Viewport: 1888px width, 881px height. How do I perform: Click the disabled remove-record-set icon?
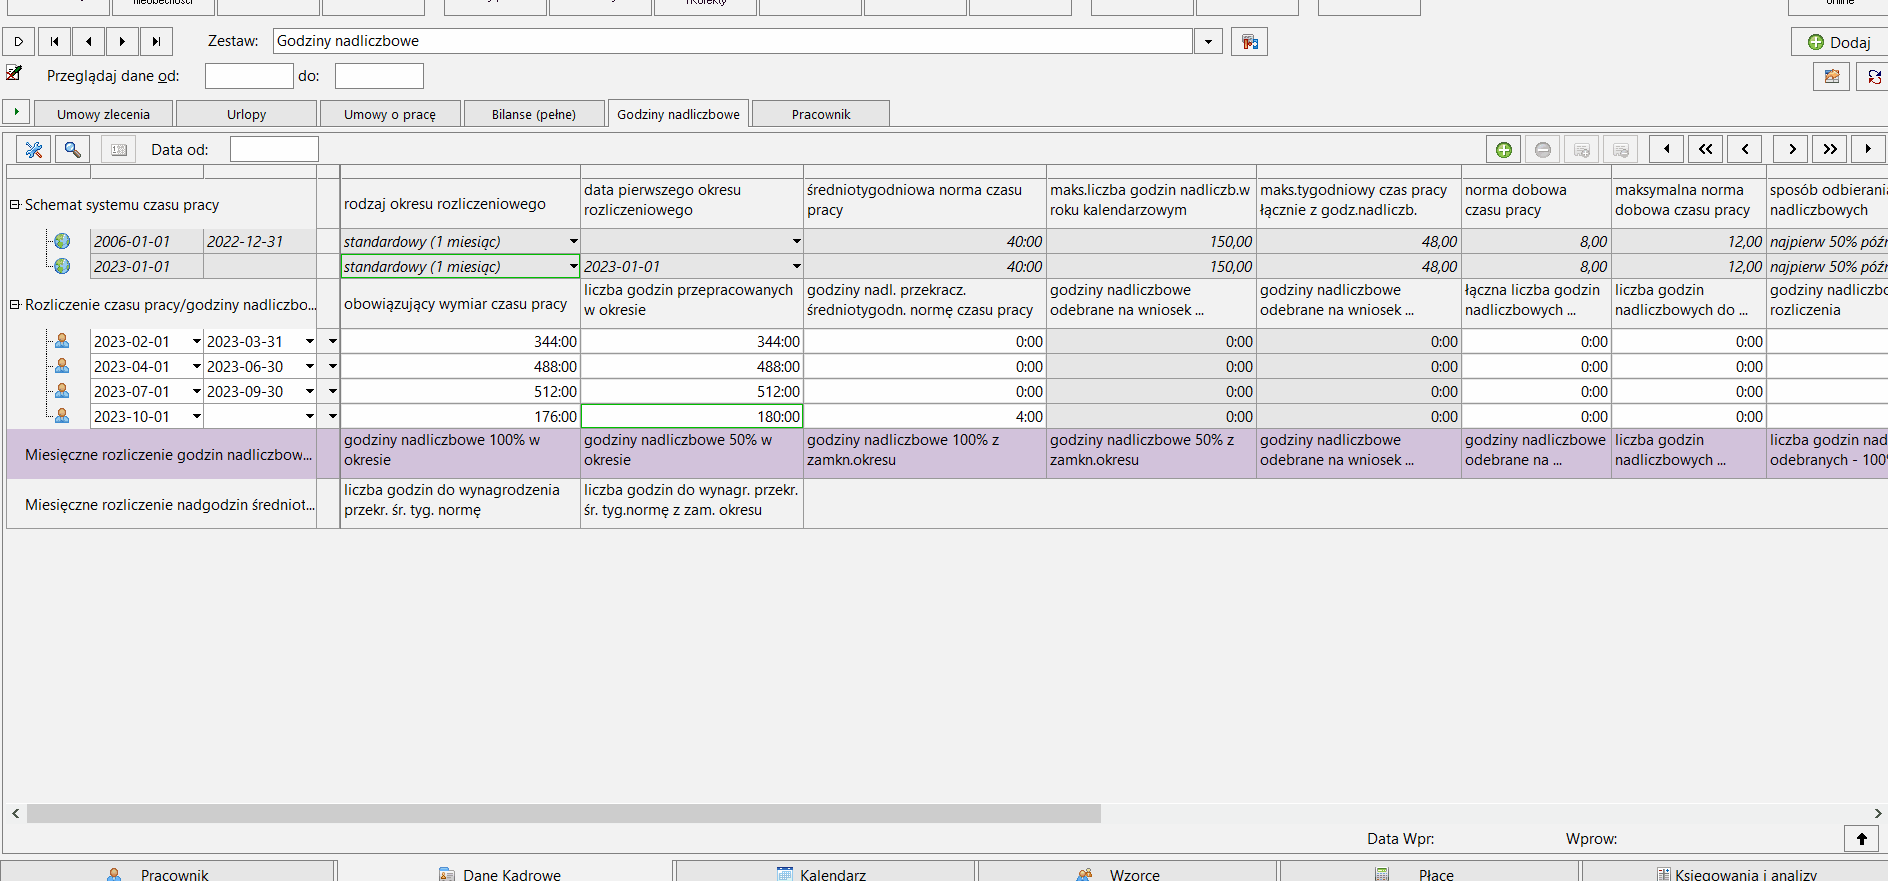point(1621,149)
